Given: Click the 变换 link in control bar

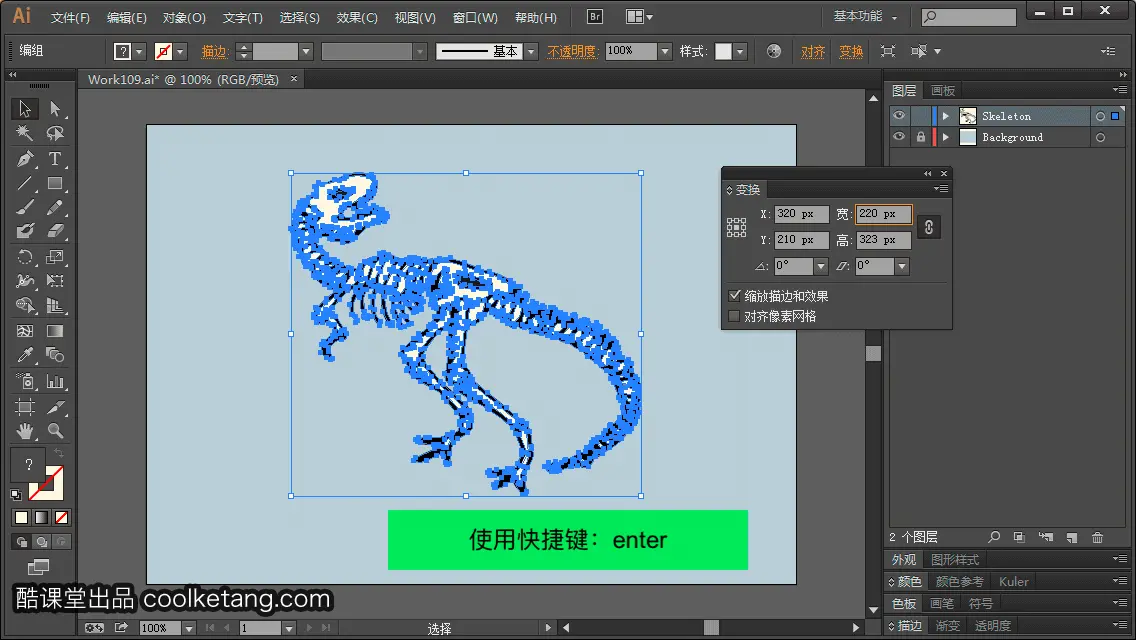Looking at the screenshot, I should click(851, 51).
